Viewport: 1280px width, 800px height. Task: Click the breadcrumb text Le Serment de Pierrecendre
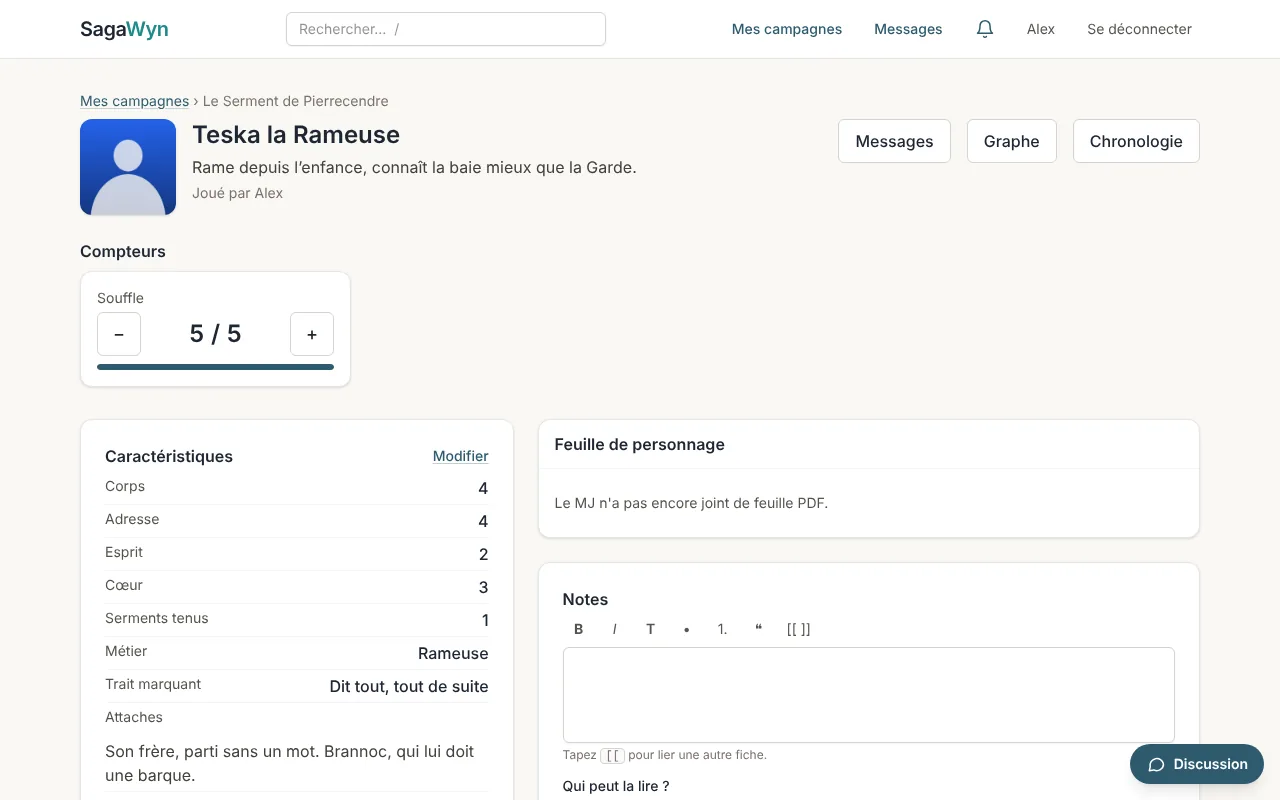(x=296, y=101)
